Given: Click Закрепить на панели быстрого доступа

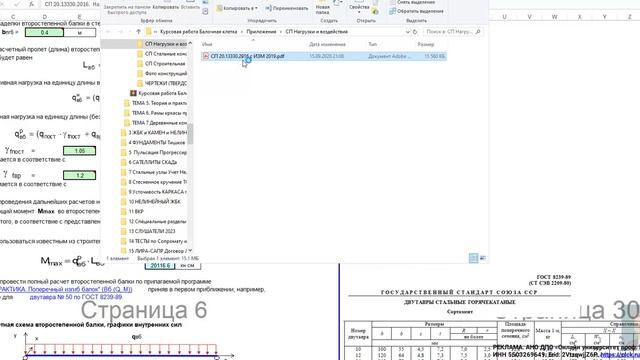Looking at the screenshot, I should [126, 9].
